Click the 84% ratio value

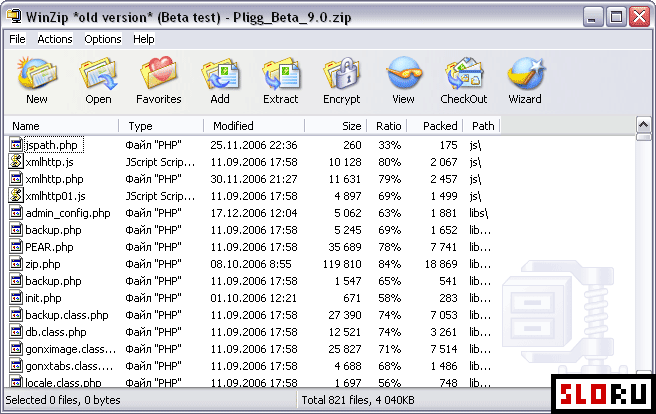390,264
